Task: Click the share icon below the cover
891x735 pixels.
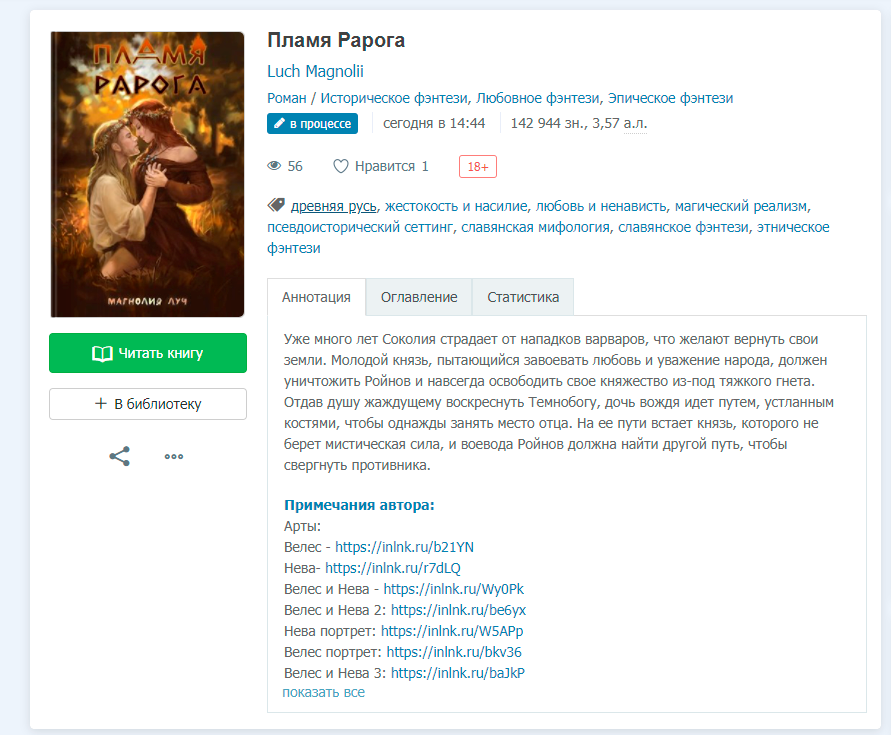Action: [119, 457]
